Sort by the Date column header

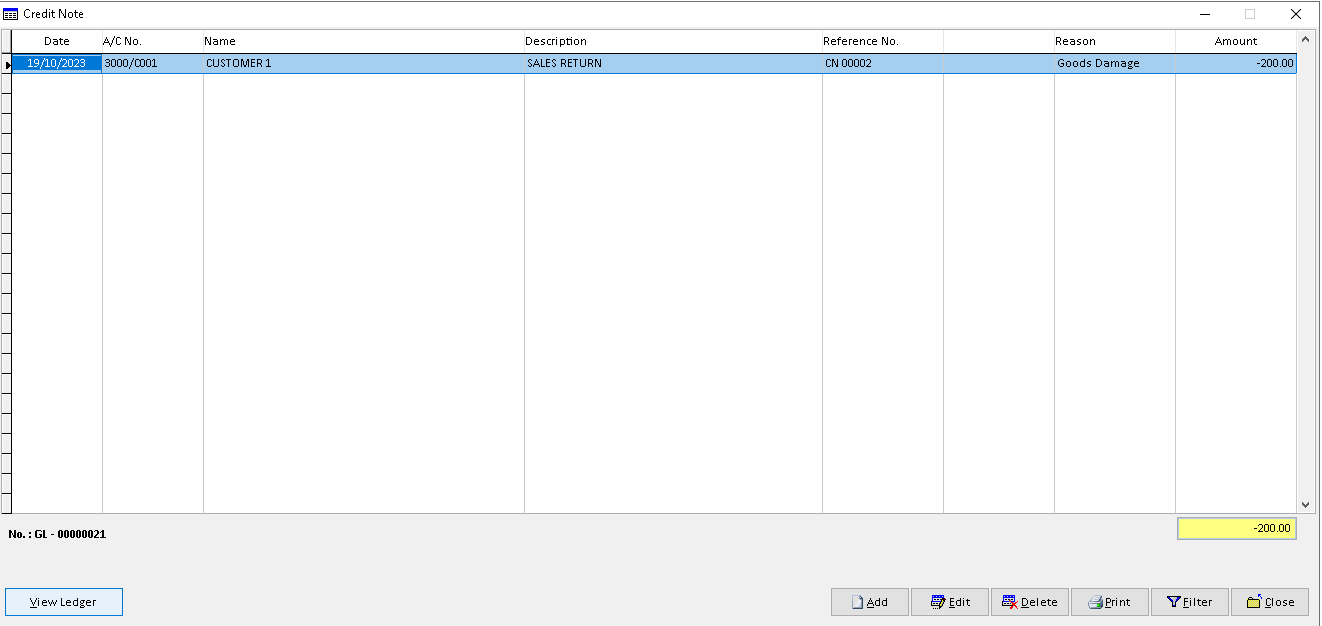pos(57,41)
